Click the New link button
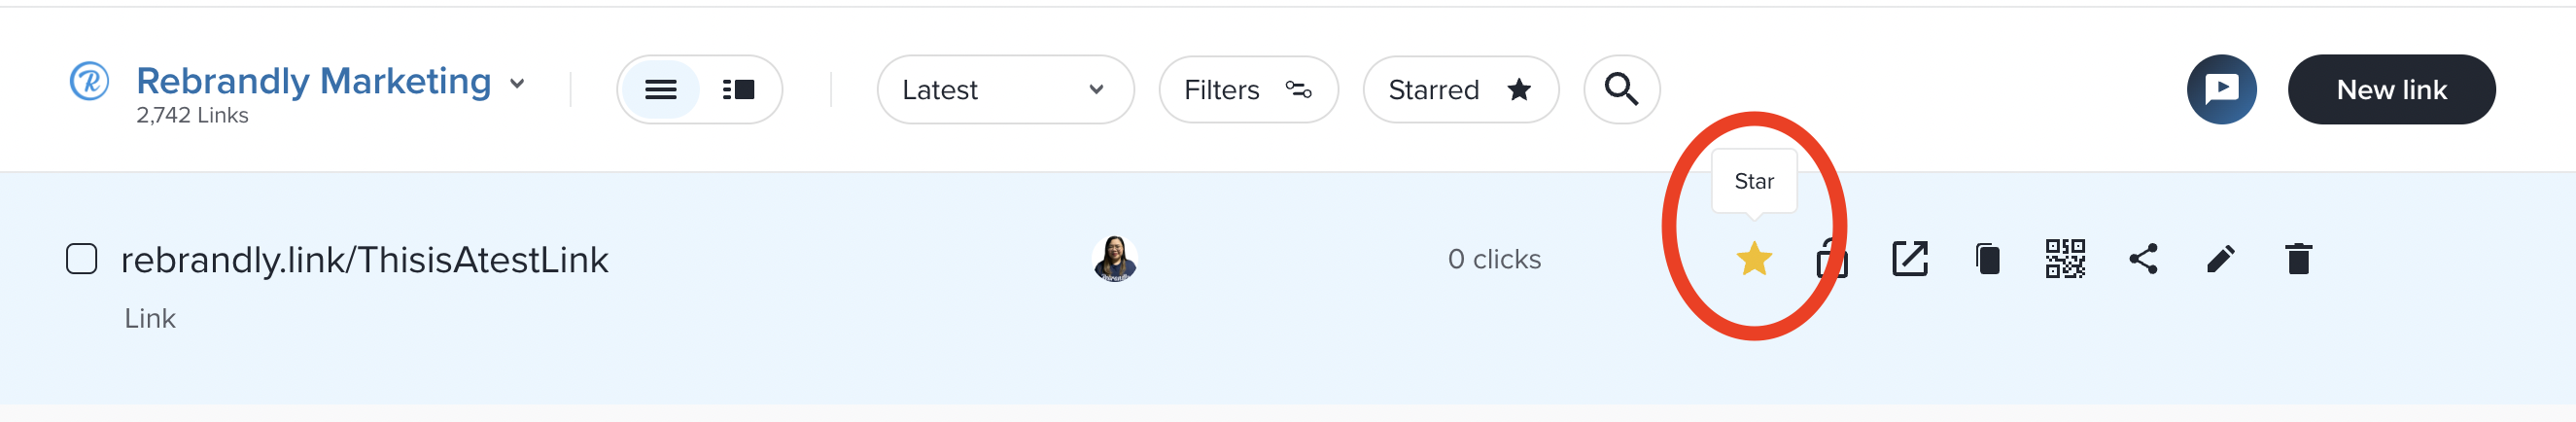The image size is (2576, 422). (2390, 89)
